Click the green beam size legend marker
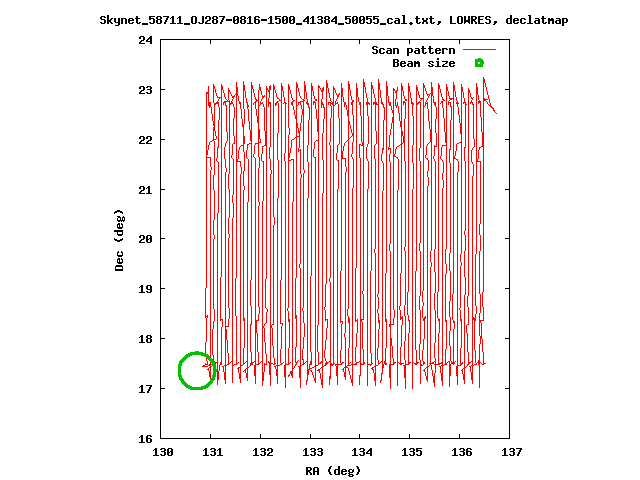 479,63
